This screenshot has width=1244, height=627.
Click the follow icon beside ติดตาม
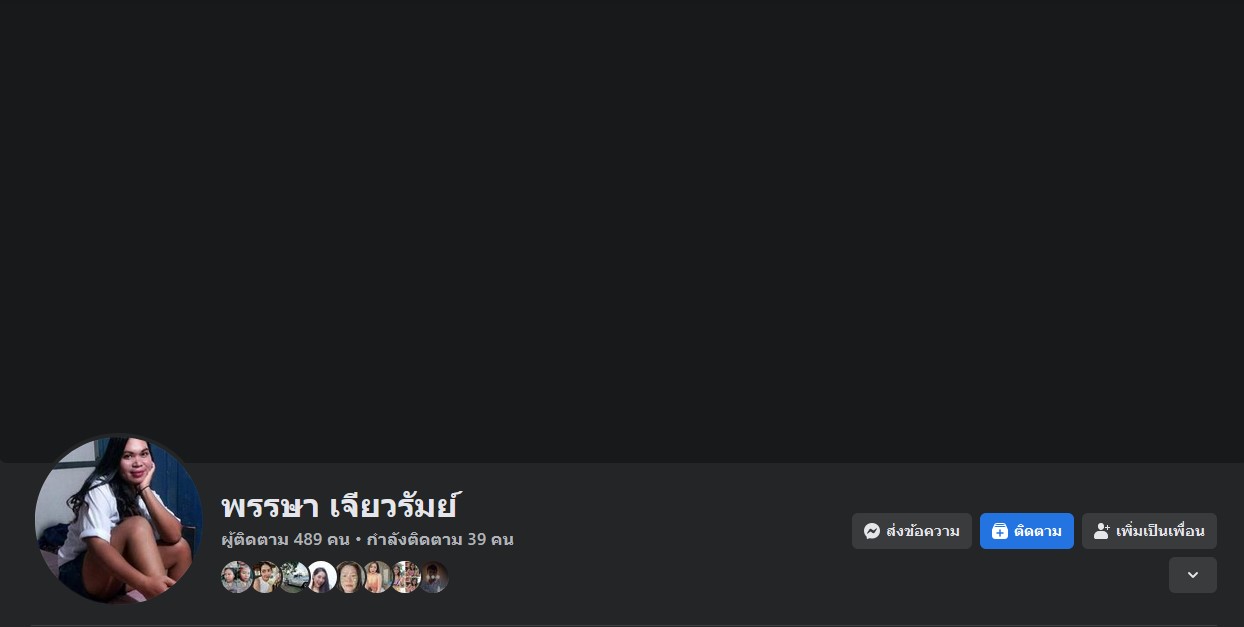click(x=1000, y=531)
